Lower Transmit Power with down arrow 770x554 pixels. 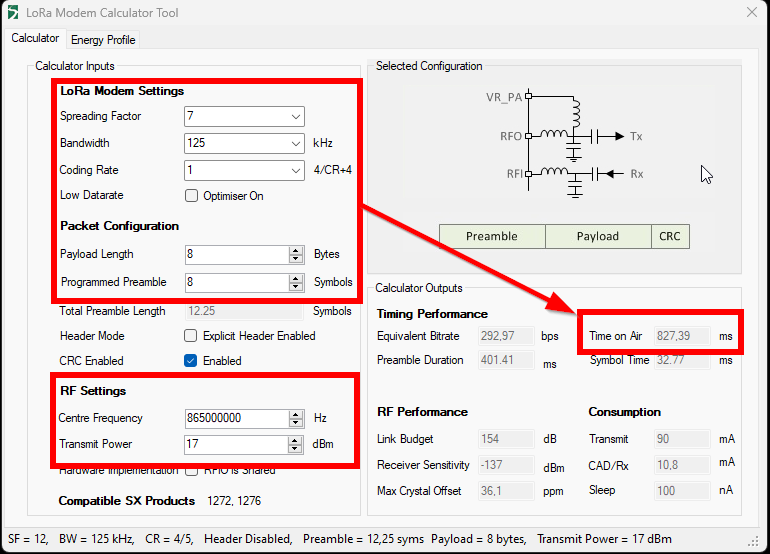click(296, 450)
